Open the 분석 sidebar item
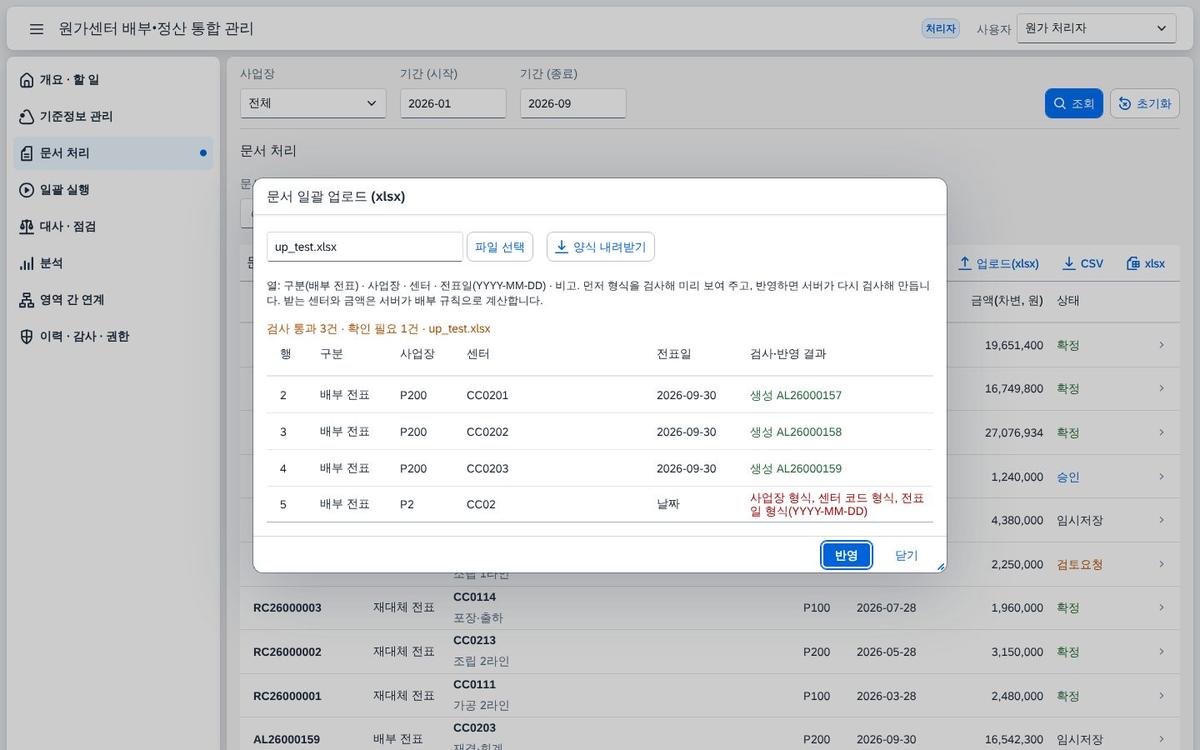Image resolution: width=1200 pixels, height=750 pixels. 115,263
